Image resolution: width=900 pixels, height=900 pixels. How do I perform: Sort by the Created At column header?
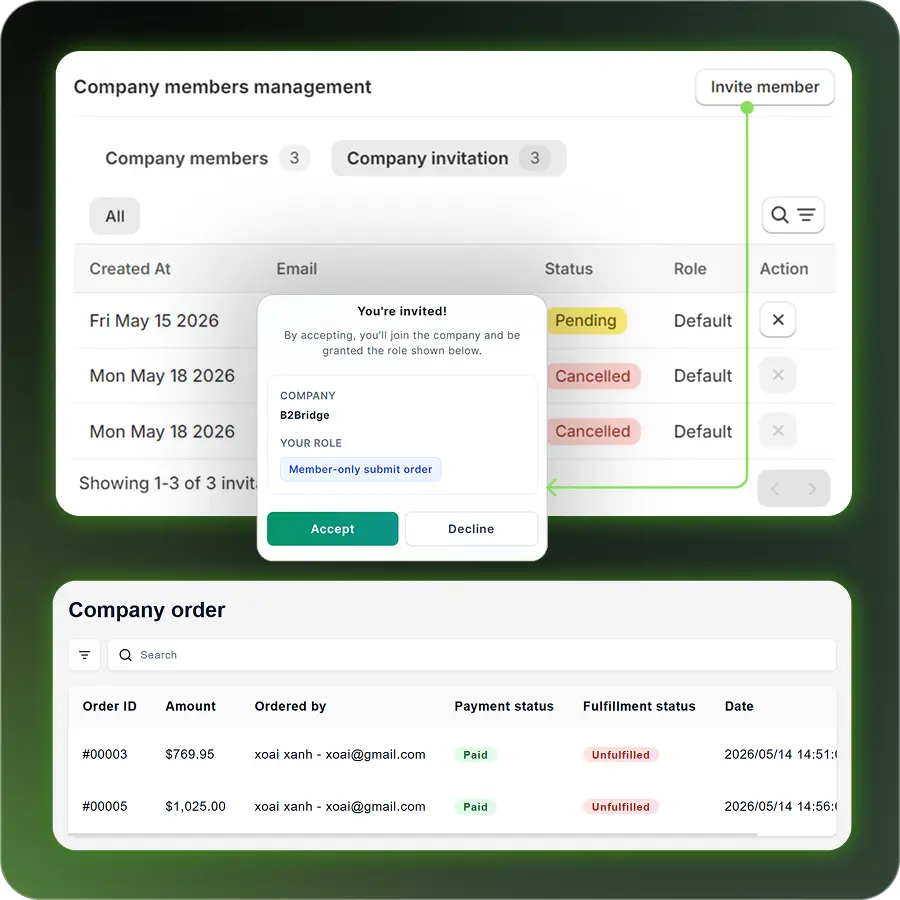click(130, 269)
